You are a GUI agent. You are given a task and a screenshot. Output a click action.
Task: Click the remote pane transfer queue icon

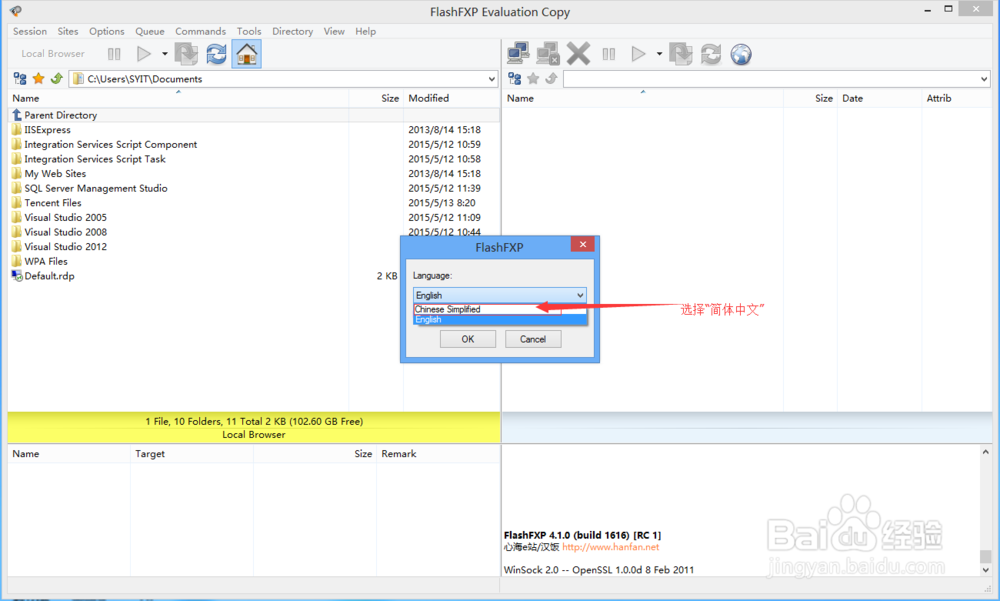pos(680,54)
